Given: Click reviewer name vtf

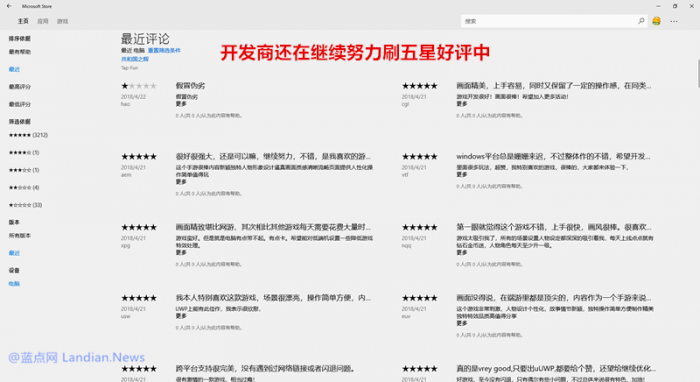Looking at the screenshot, I should click(405, 175).
